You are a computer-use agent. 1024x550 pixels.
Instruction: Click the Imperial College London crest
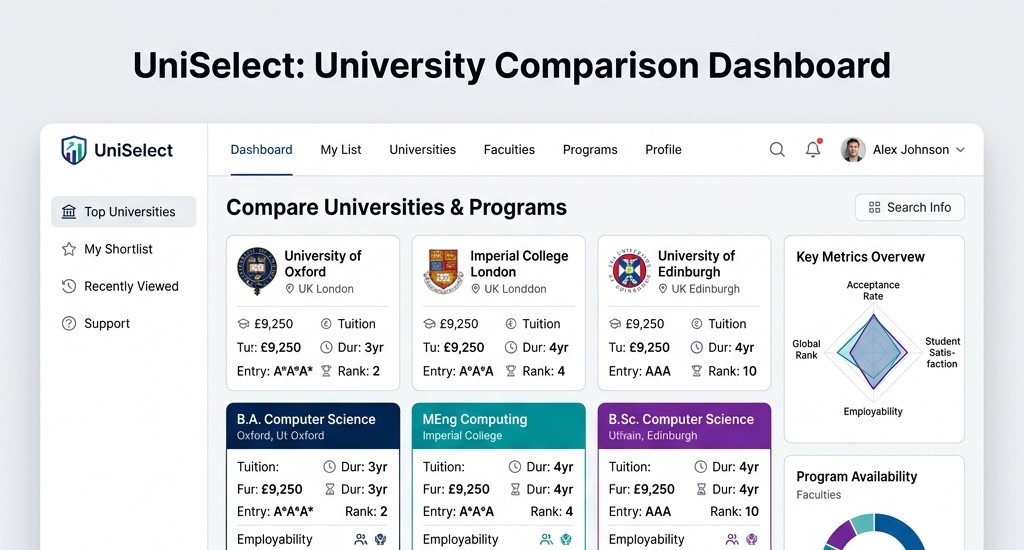click(x=443, y=270)
